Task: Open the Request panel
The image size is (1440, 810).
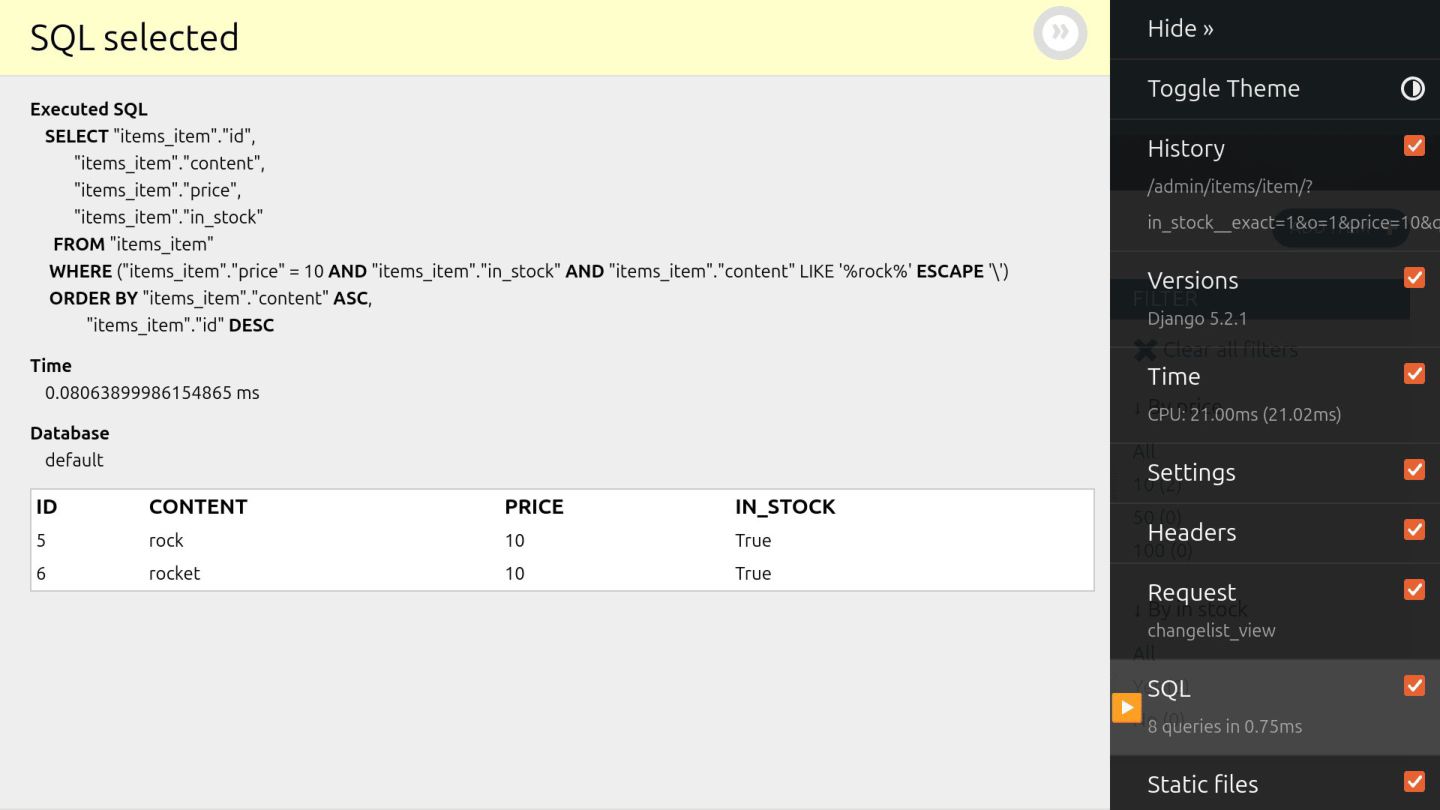Action: (x=1191, y=593)
